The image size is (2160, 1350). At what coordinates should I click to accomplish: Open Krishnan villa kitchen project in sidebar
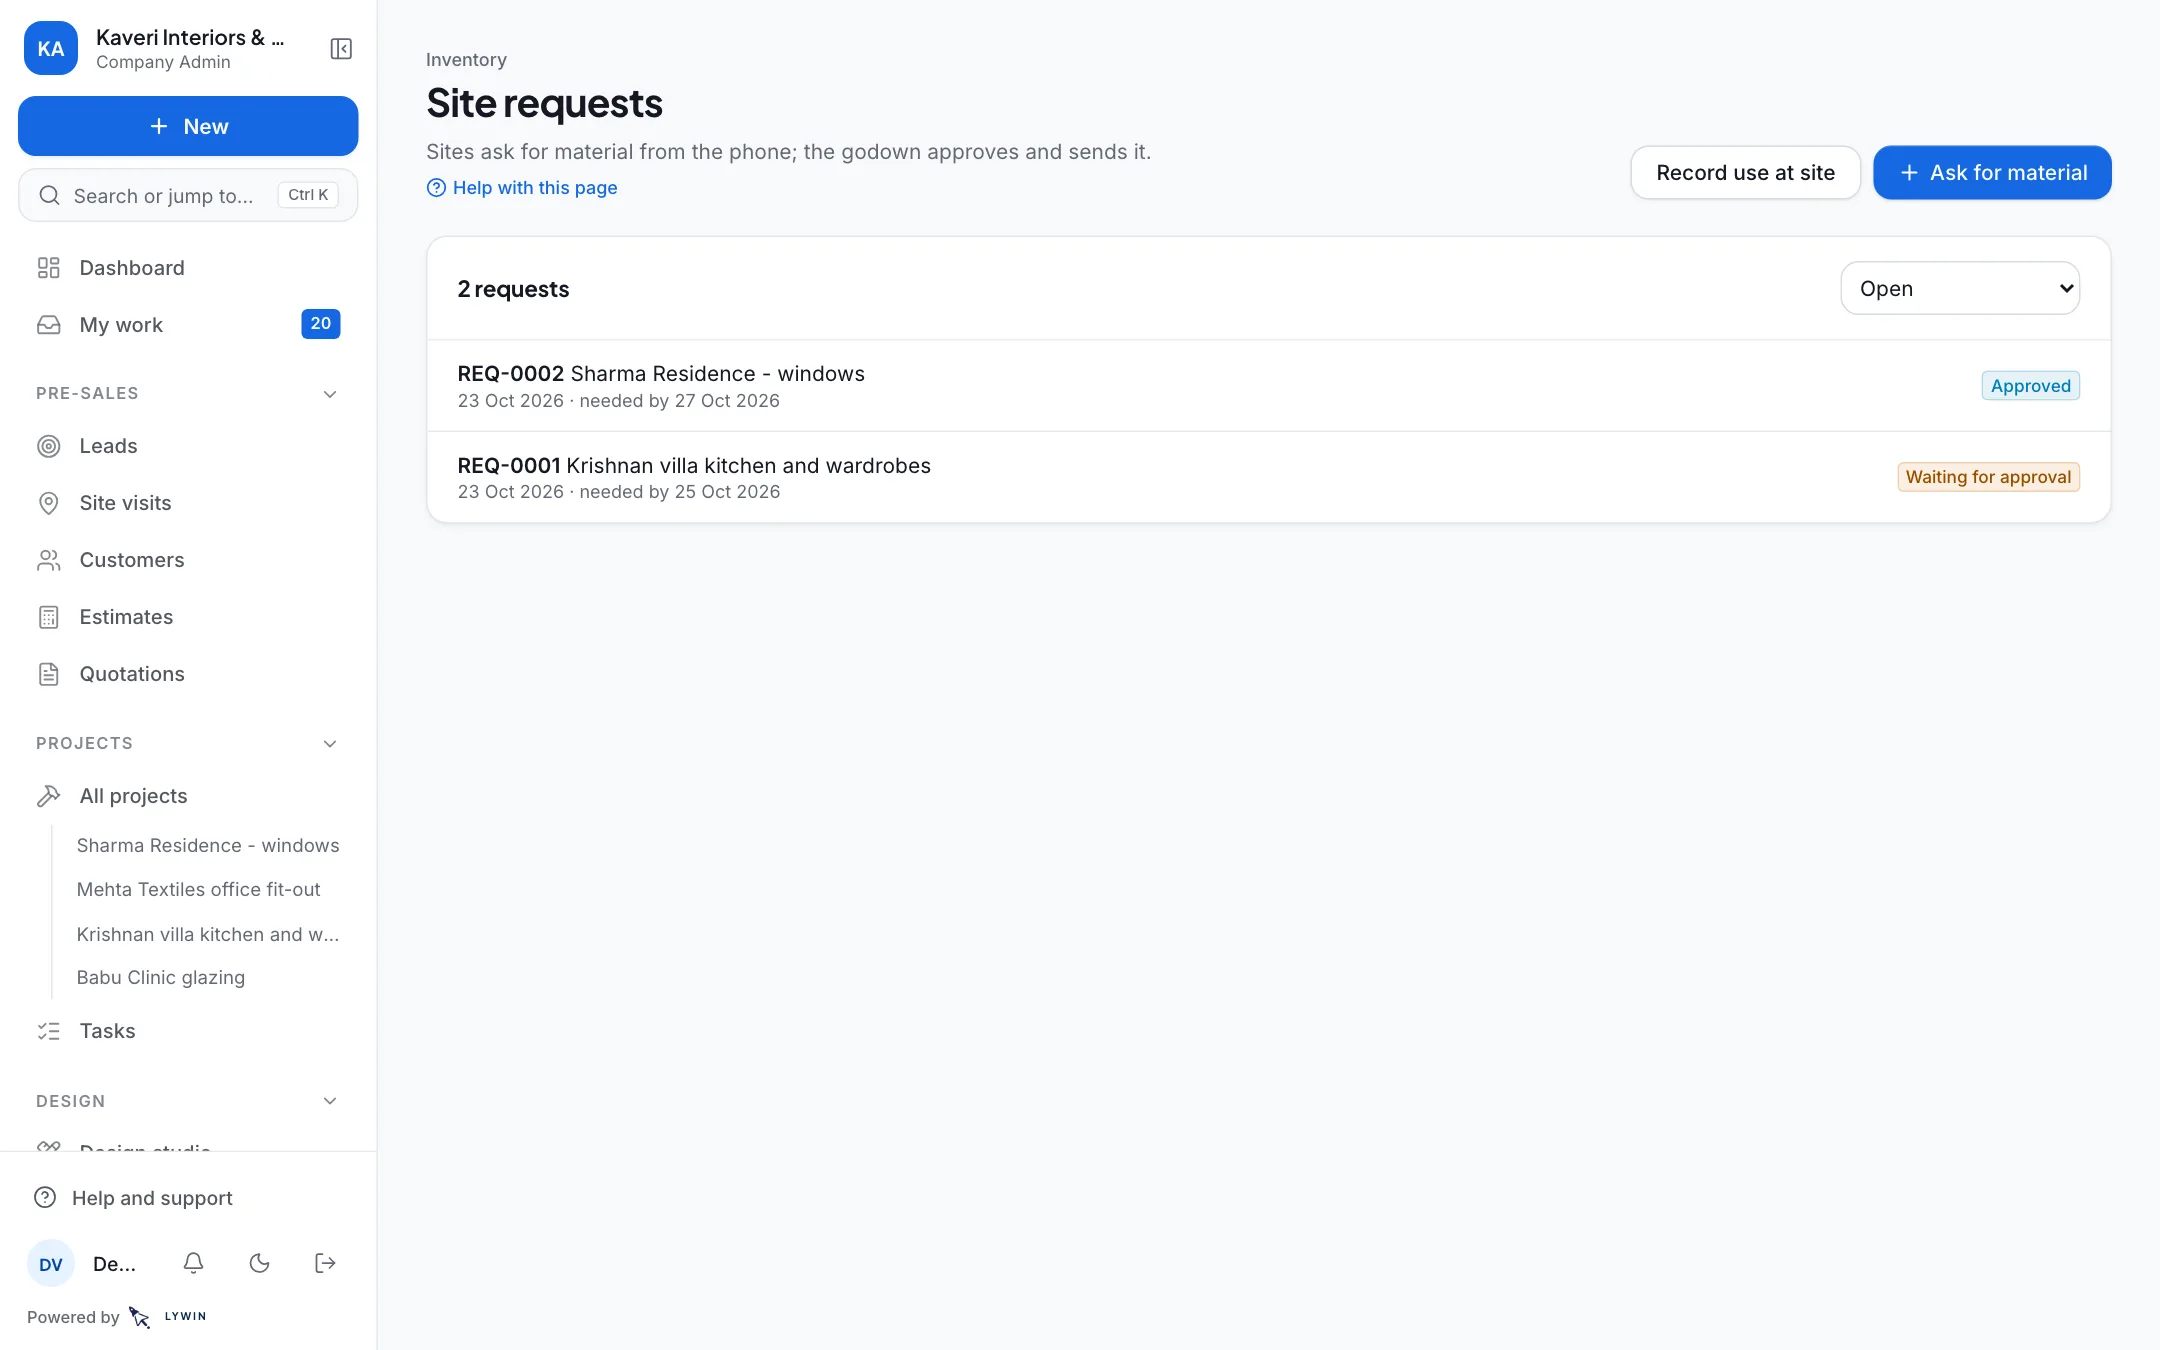[x=208, y=934]
